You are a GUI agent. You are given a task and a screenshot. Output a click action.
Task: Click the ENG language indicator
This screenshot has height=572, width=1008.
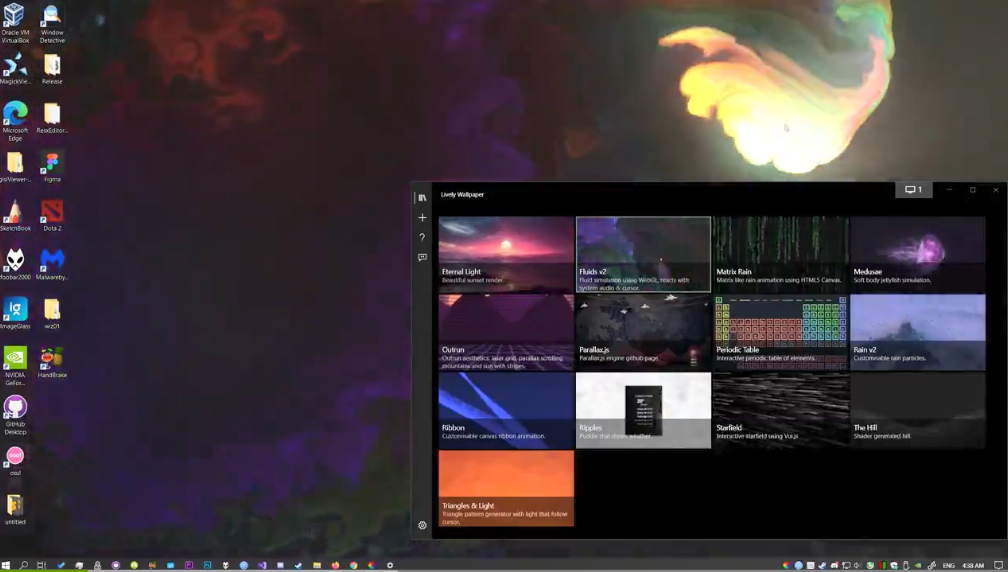949,566
